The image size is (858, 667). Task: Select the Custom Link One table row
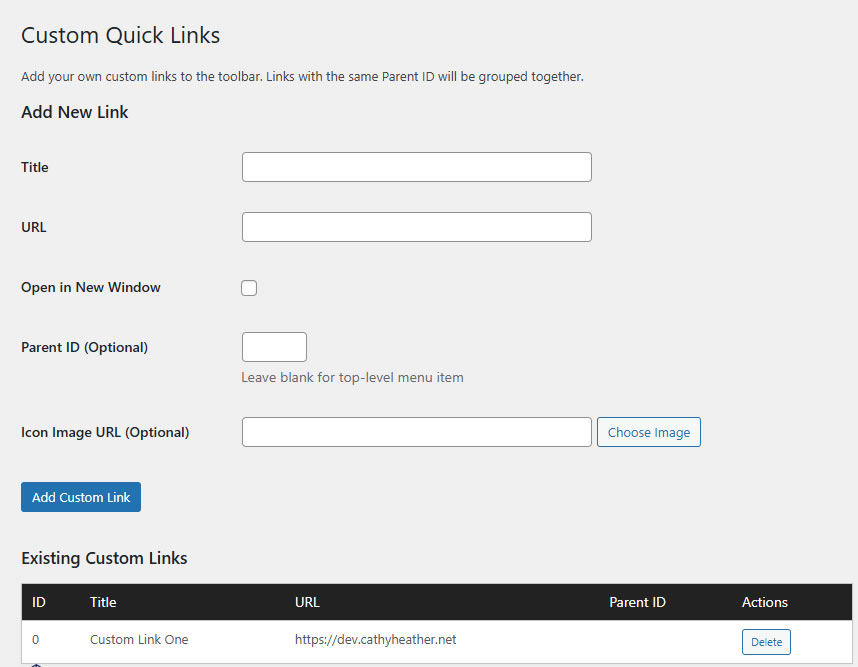(x=400, y=640)
